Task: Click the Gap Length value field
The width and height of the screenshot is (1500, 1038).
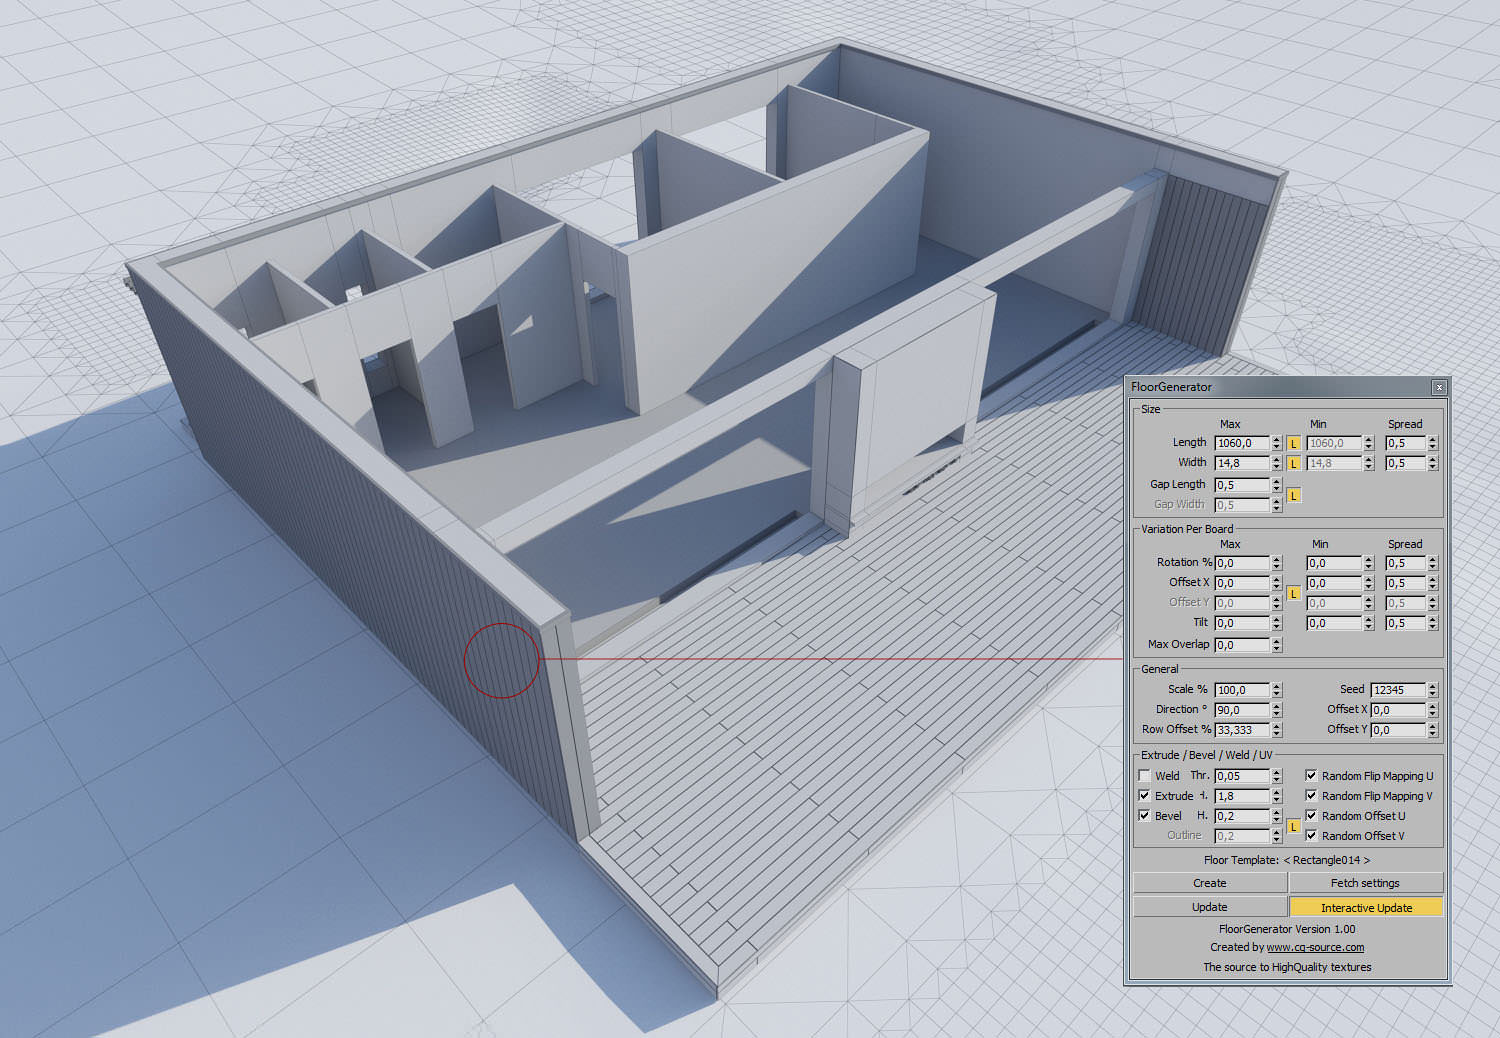Action: (x=1242, y=485)
